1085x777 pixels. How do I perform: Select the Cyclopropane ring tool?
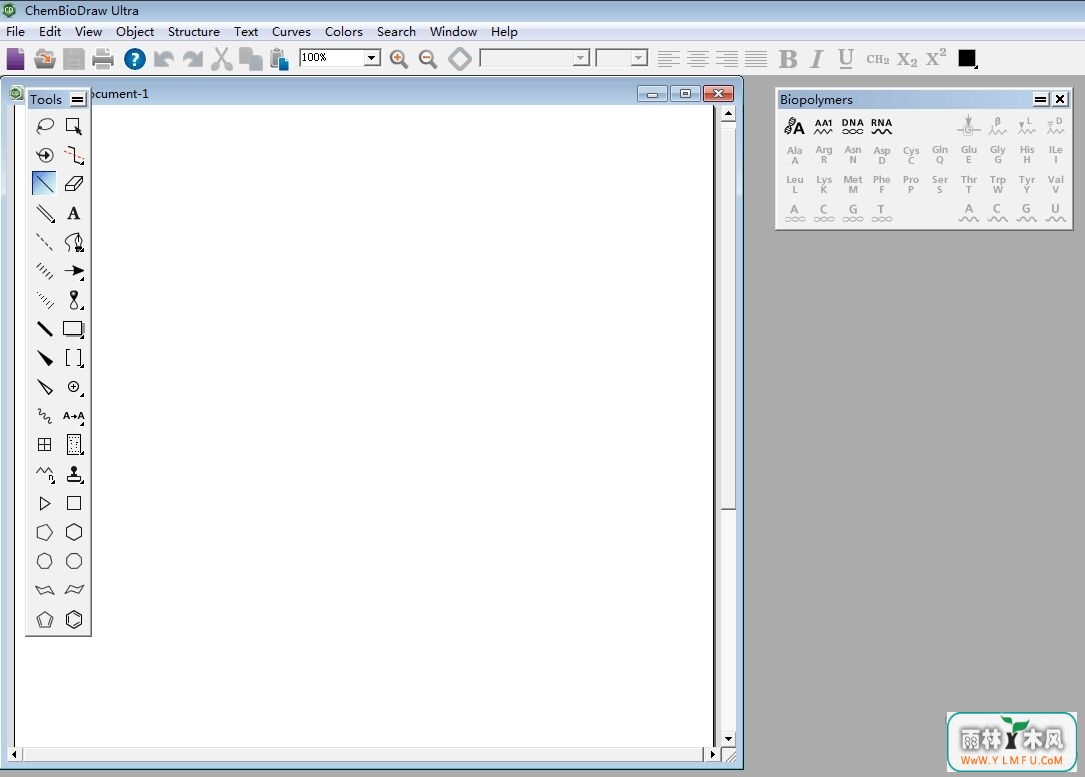pyautogui.click(x=44, y=503)
